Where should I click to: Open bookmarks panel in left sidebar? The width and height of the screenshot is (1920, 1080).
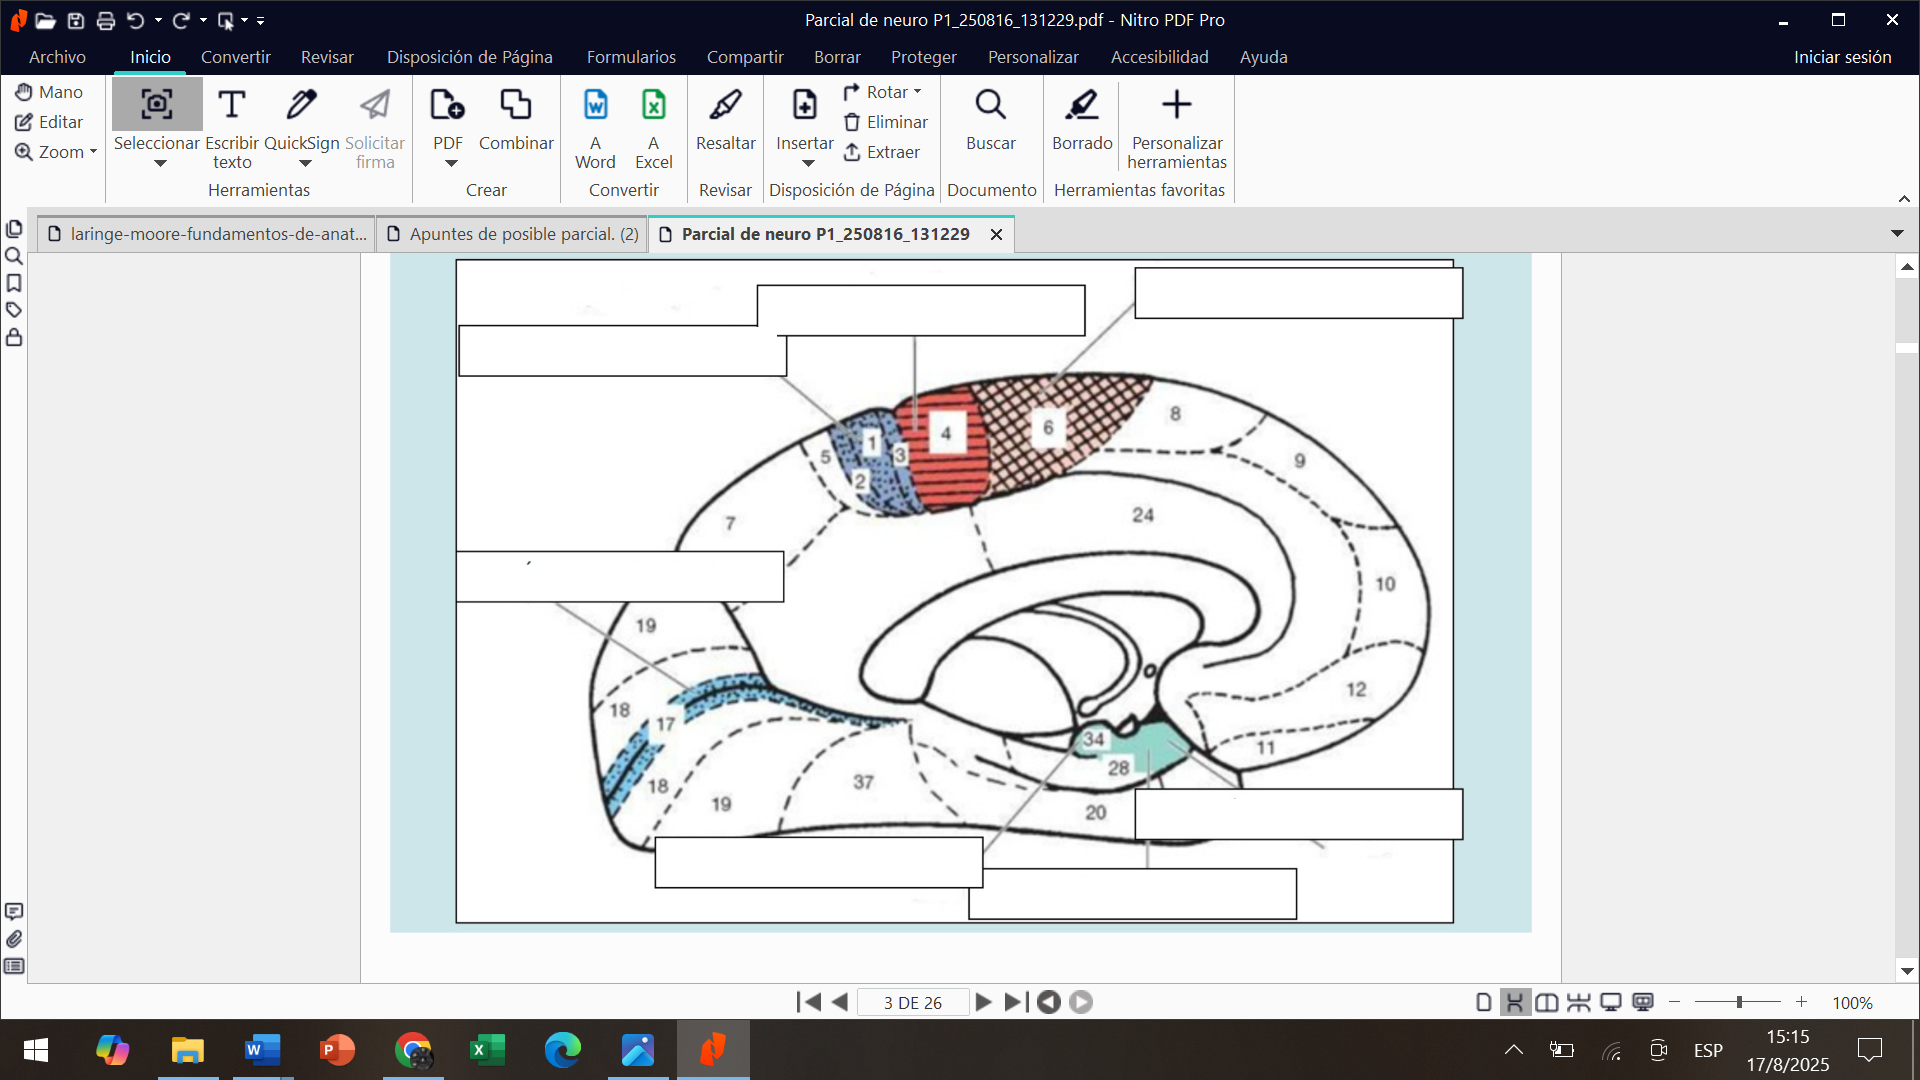coord(14,283)
